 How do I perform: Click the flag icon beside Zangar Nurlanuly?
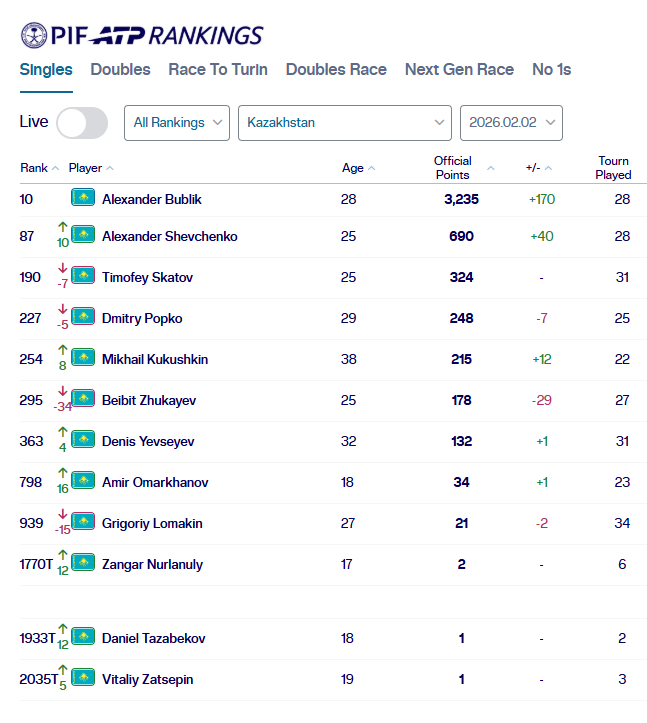coord(83,563)
